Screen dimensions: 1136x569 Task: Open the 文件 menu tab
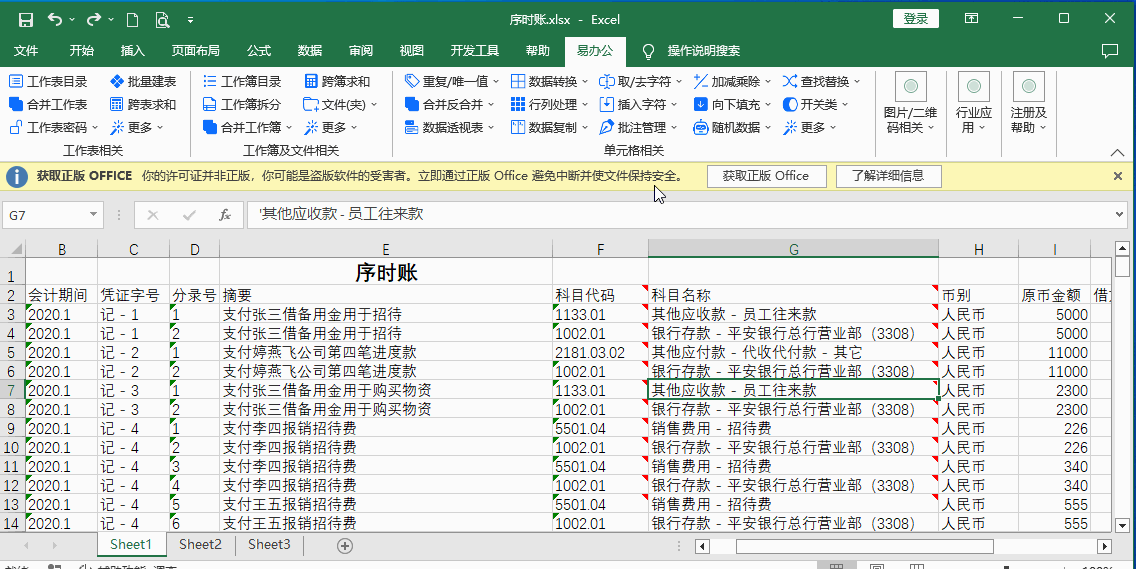26,51
